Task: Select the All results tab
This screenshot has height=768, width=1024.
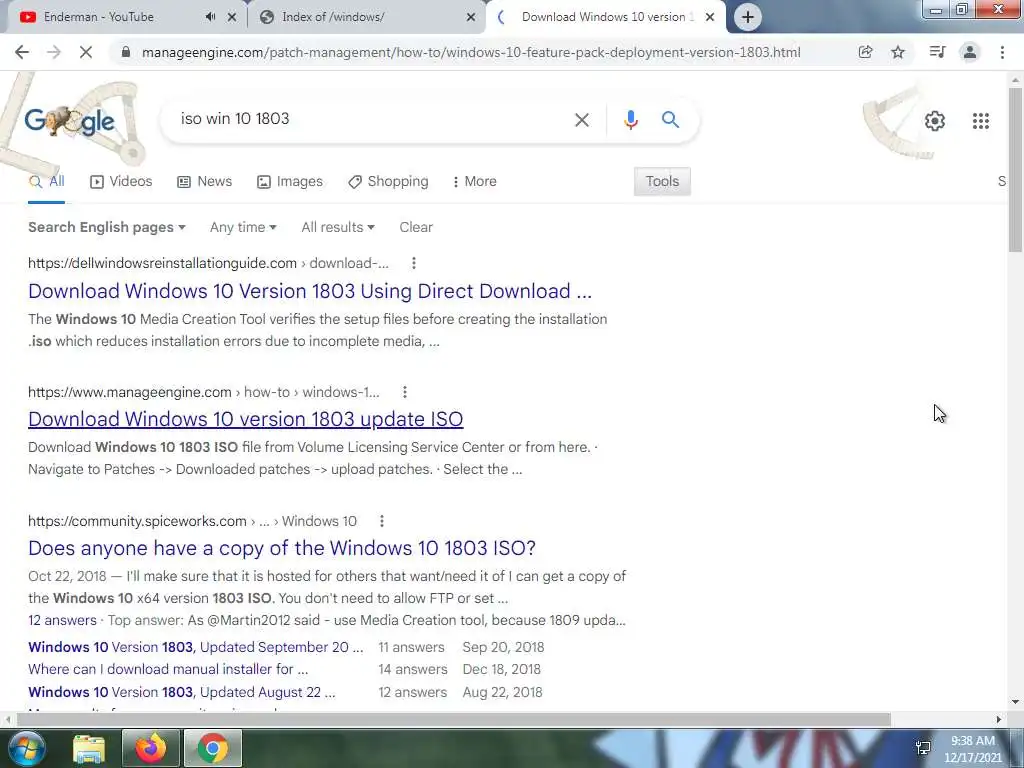Action: [46, 182]
